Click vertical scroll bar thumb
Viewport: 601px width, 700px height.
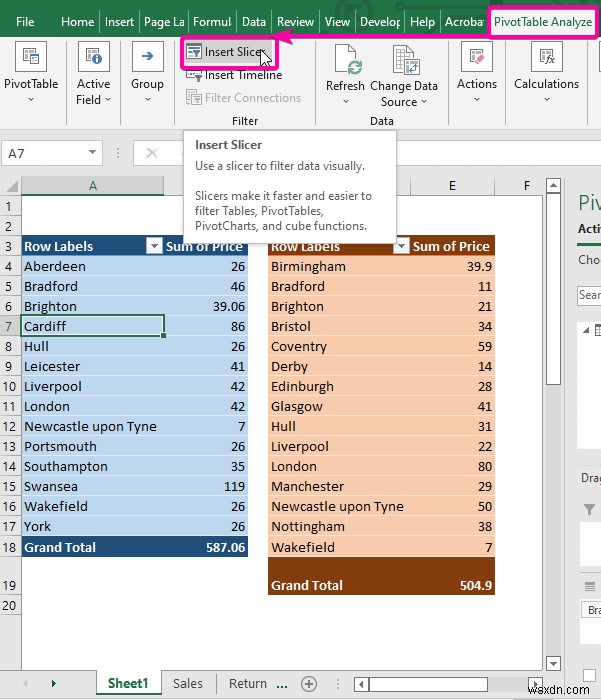click(553, 288)
